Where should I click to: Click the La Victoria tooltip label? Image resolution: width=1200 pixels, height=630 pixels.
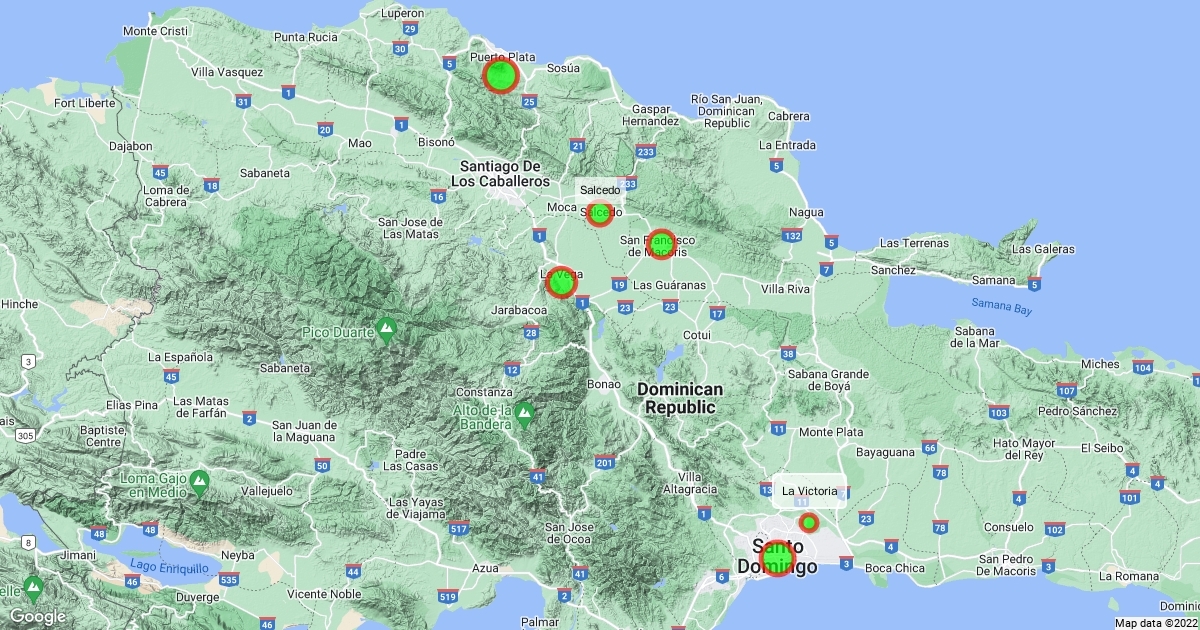(x=810, y=491)
